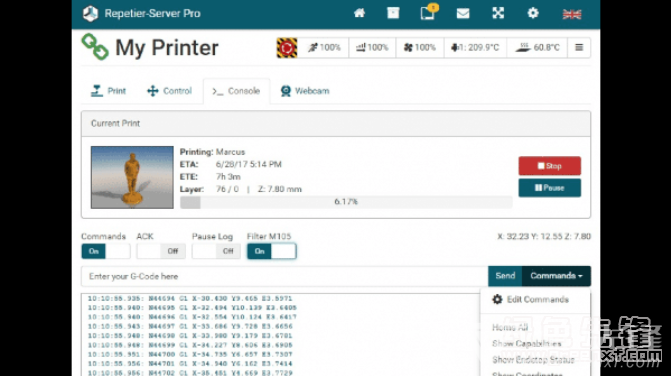The width and height of the screenshot is (671, 376).
Task: Select Show Endstop Status command
Action: pos(533,360)
